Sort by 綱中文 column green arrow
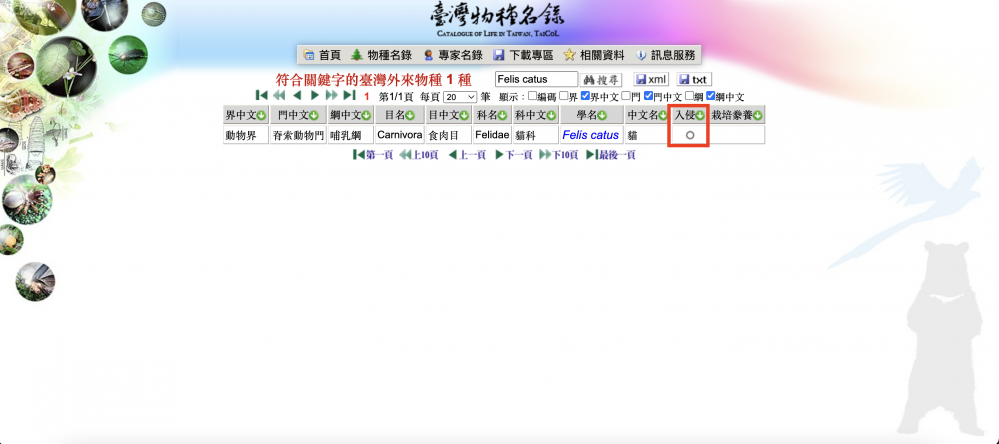 pos(366,116)
